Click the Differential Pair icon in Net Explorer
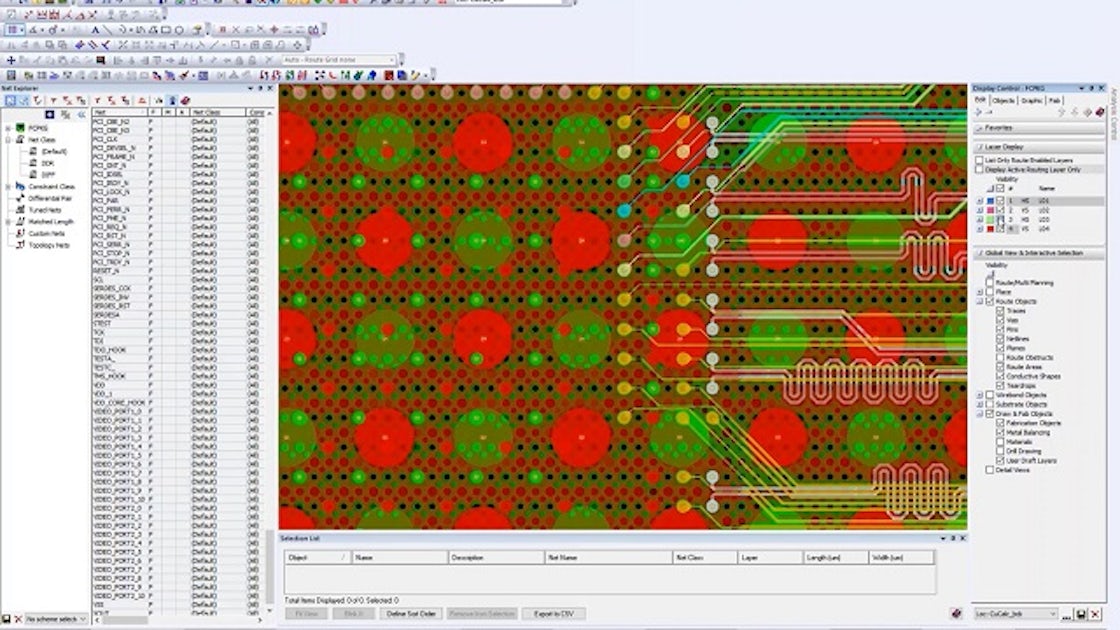The width and height of the screenshot is (1120, 630). 20,198
